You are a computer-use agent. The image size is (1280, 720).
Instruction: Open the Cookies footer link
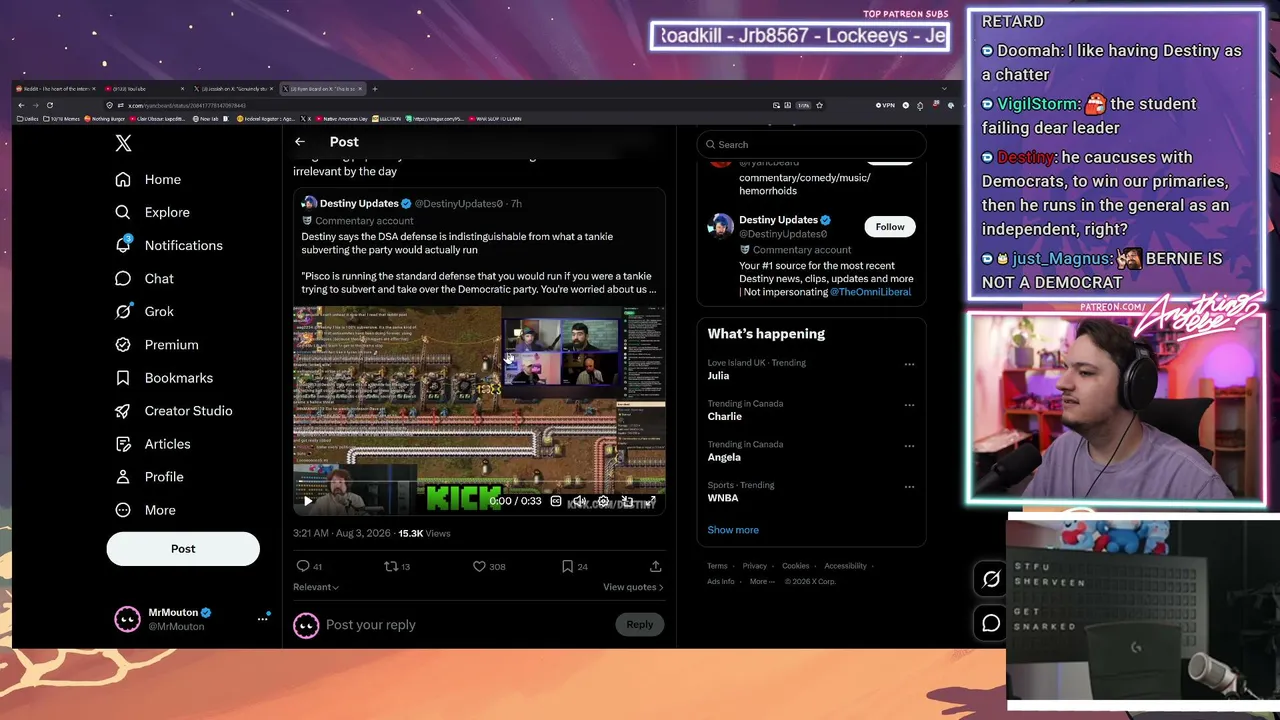pos(796,566)
